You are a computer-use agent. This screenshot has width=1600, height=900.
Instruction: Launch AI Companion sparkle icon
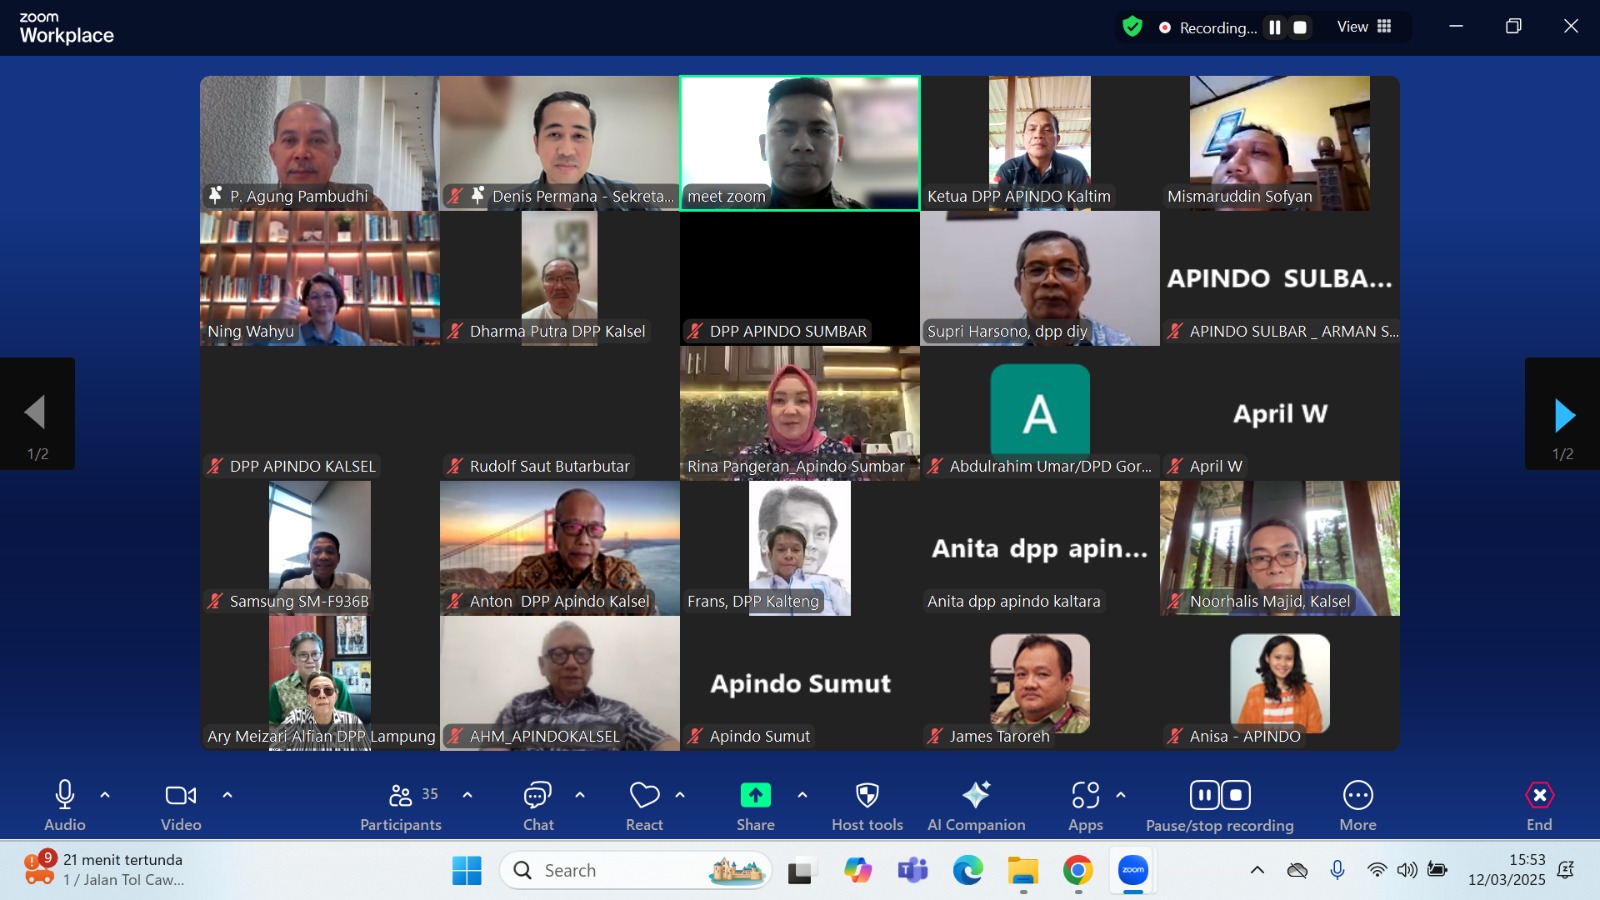pyautogui.click(x=976, y=796)
